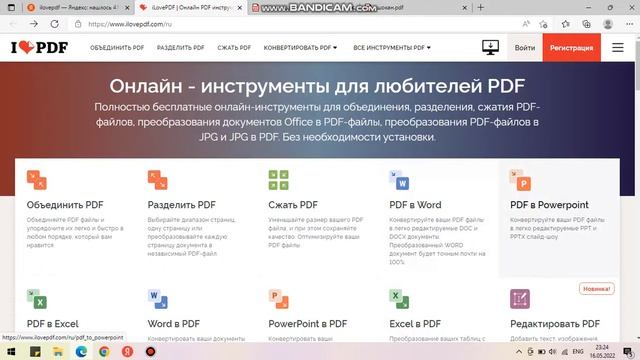Close the iLovePDF browser tab
Viewport: 640px width, 360px height.
tap(240, 8)
